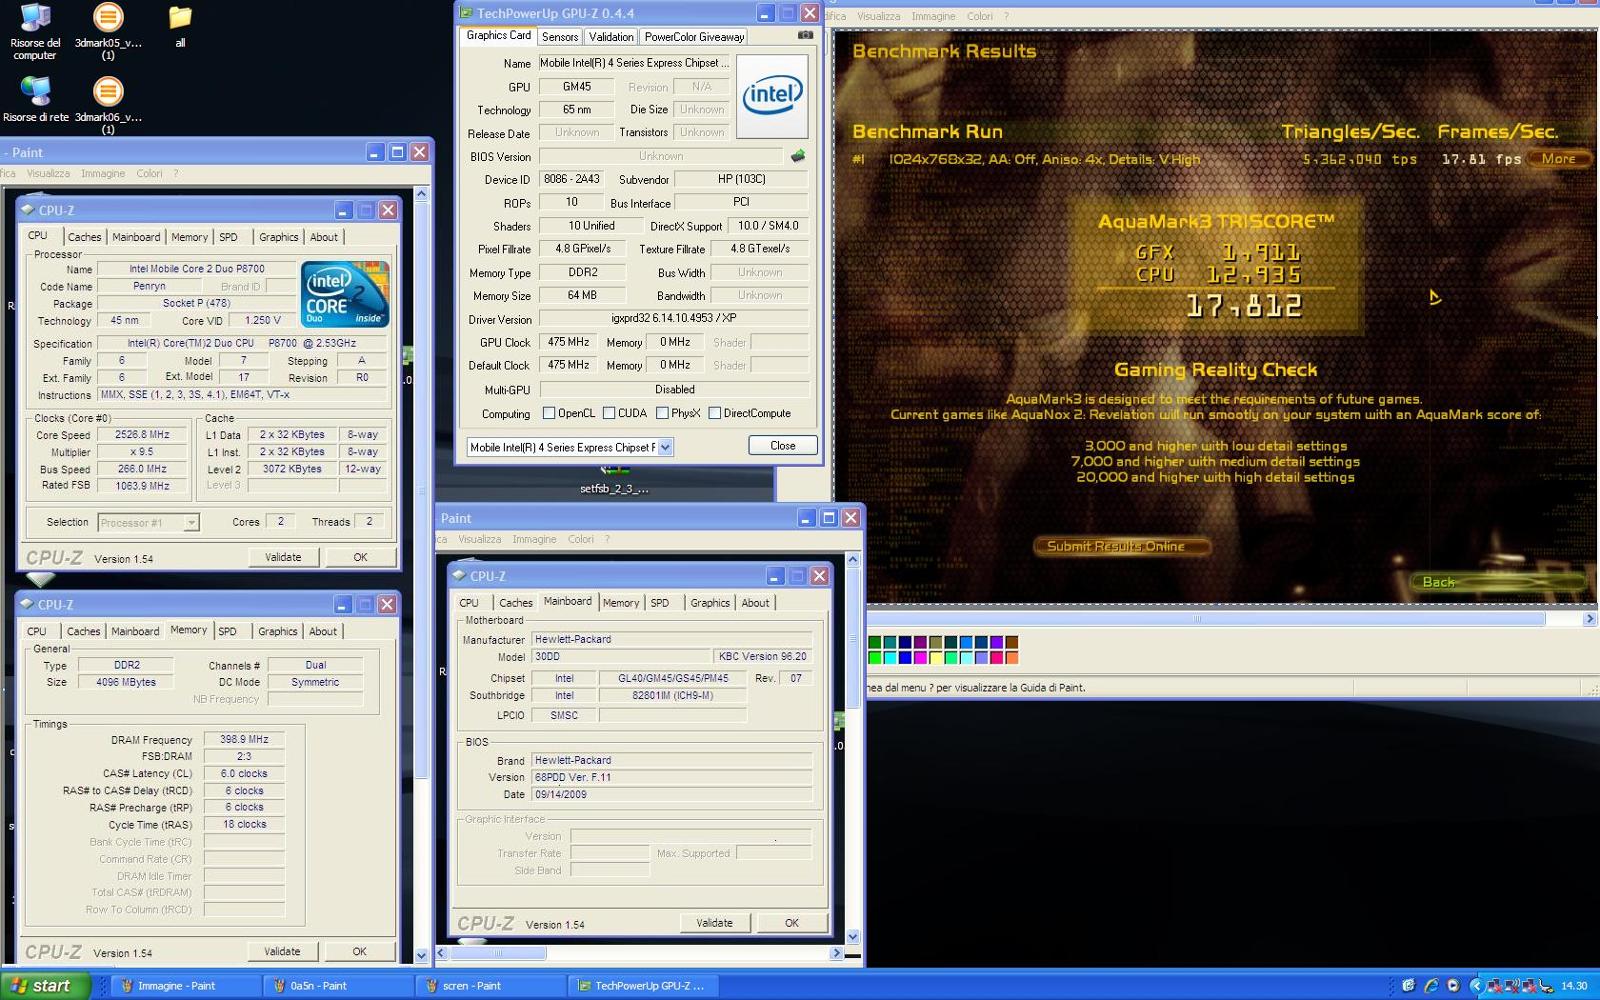Click Validate in CPU-Z mainboard window

[x=714, y=923]
